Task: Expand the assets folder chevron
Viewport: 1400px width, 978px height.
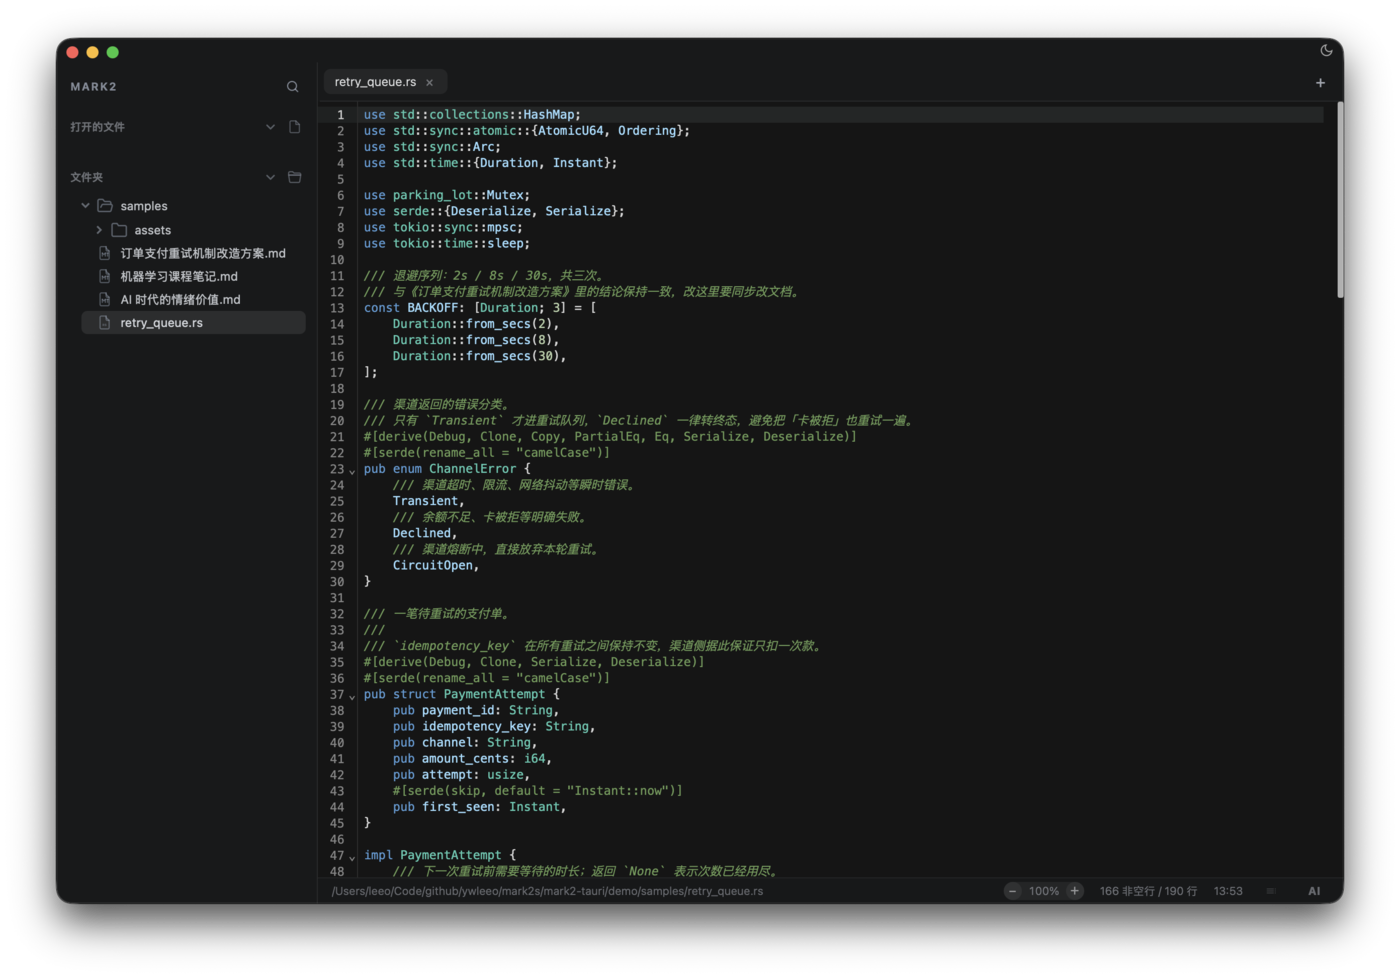Action: tap(99, 230)
